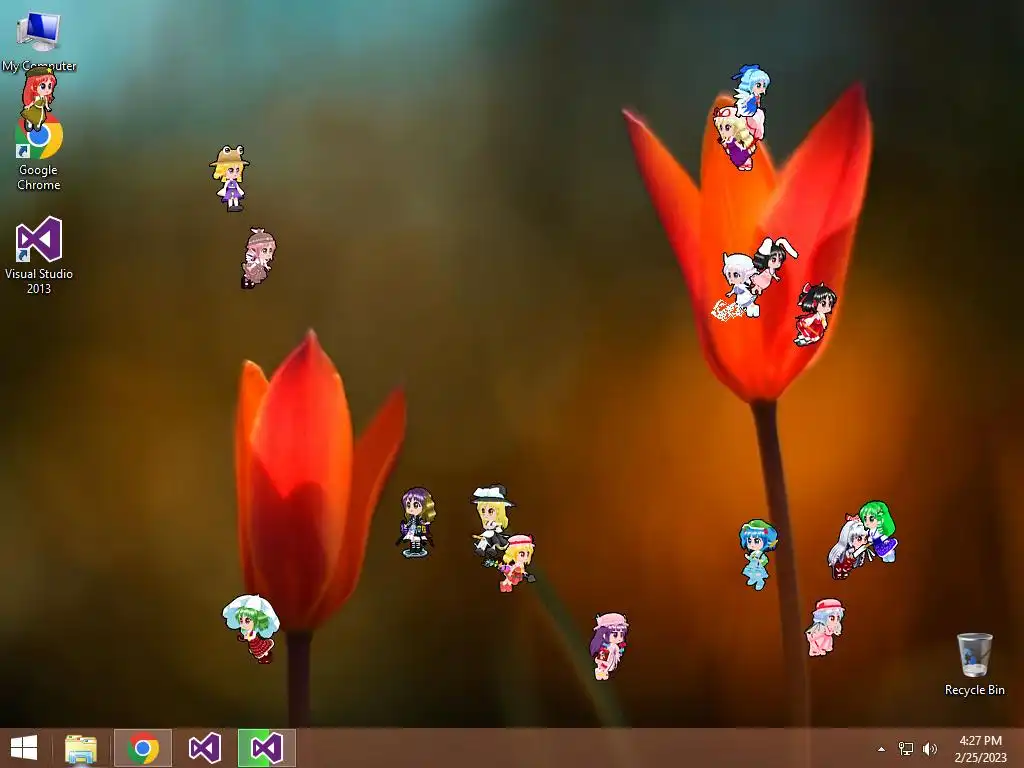Click the purple-haired mascot in pink cap
The width and height of the screenshot is (1024, 768).
point(609,645)
